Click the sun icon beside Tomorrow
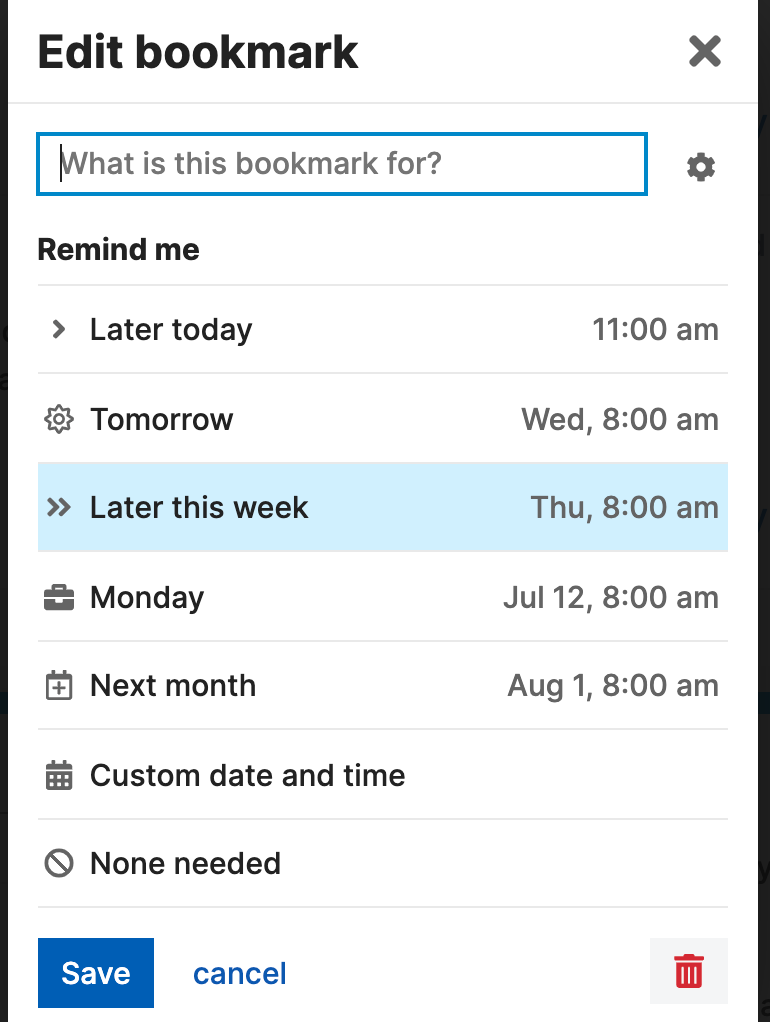770x1022 pixels. (59, 419)
